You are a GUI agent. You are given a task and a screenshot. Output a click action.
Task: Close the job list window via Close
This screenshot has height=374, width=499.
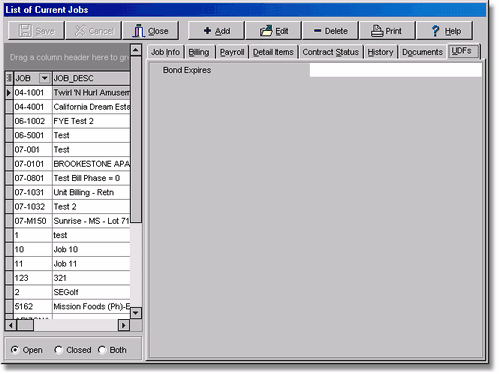(x=151, y=31)
